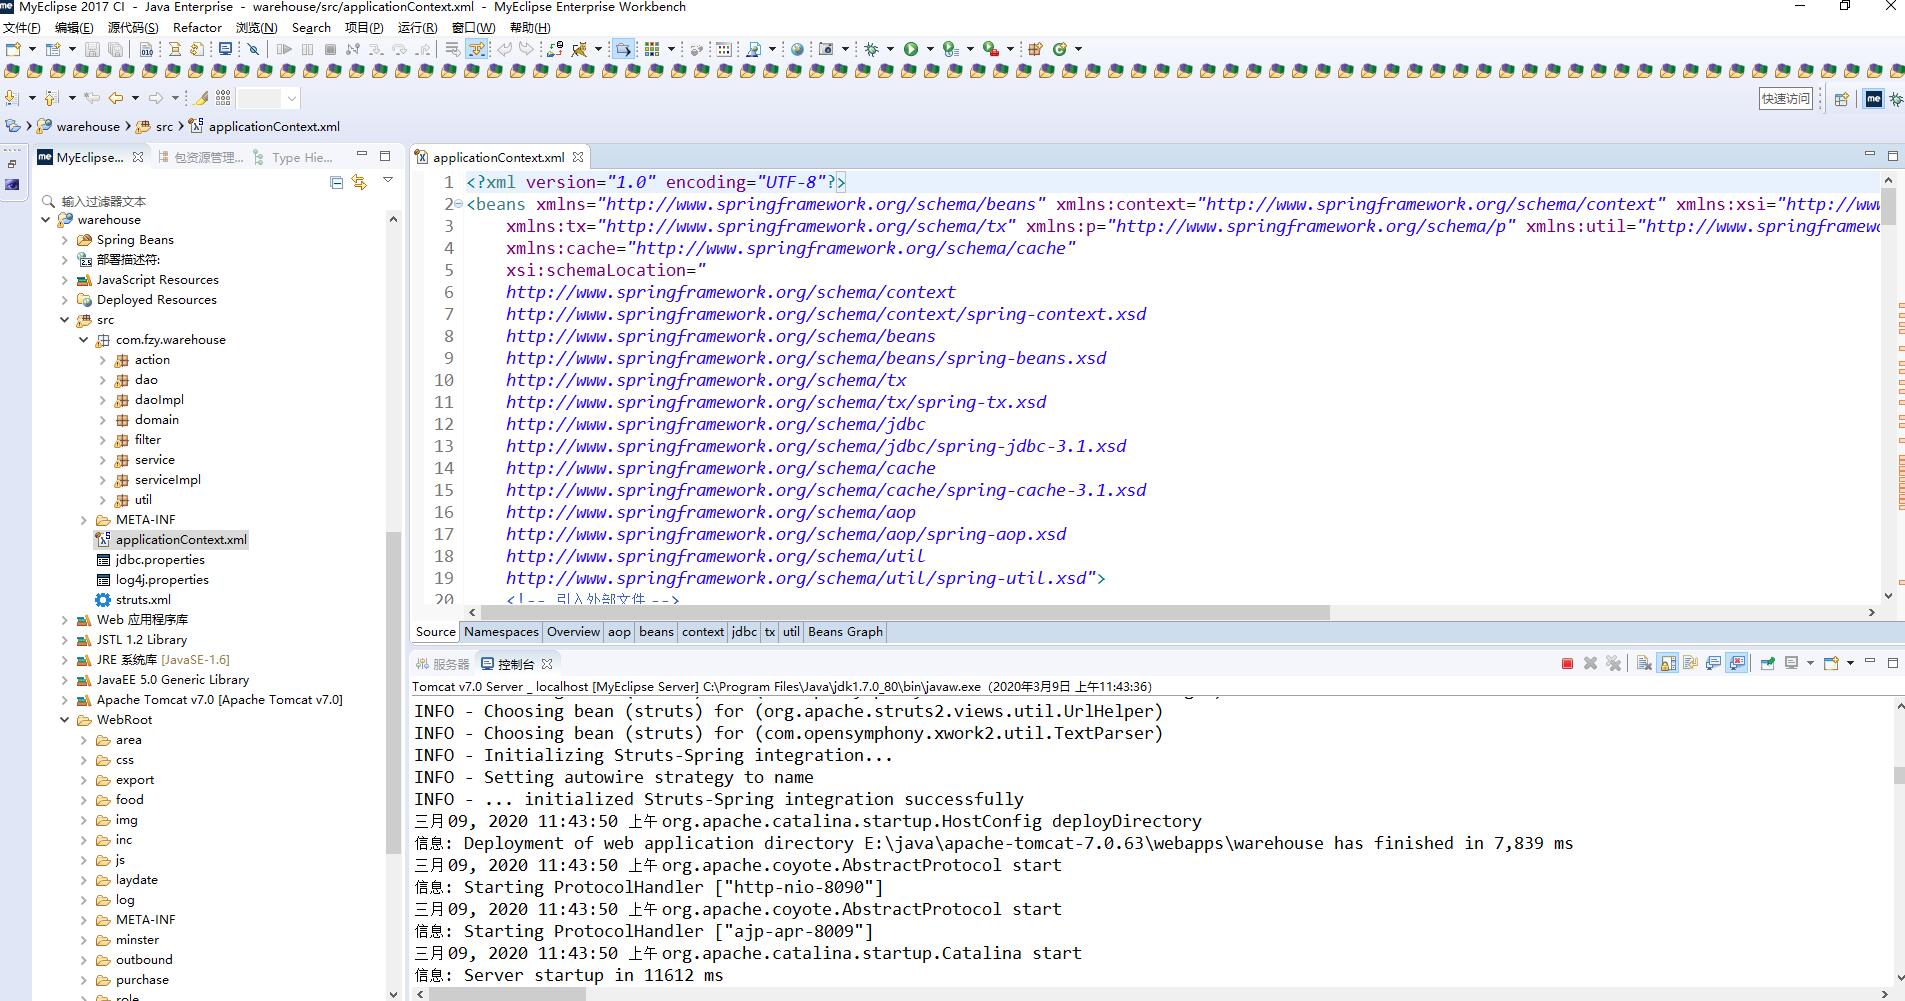Click the Tomcat cat icon in toolbar
Screen dimensions: 1905x1001
click(x=579, y=49)
